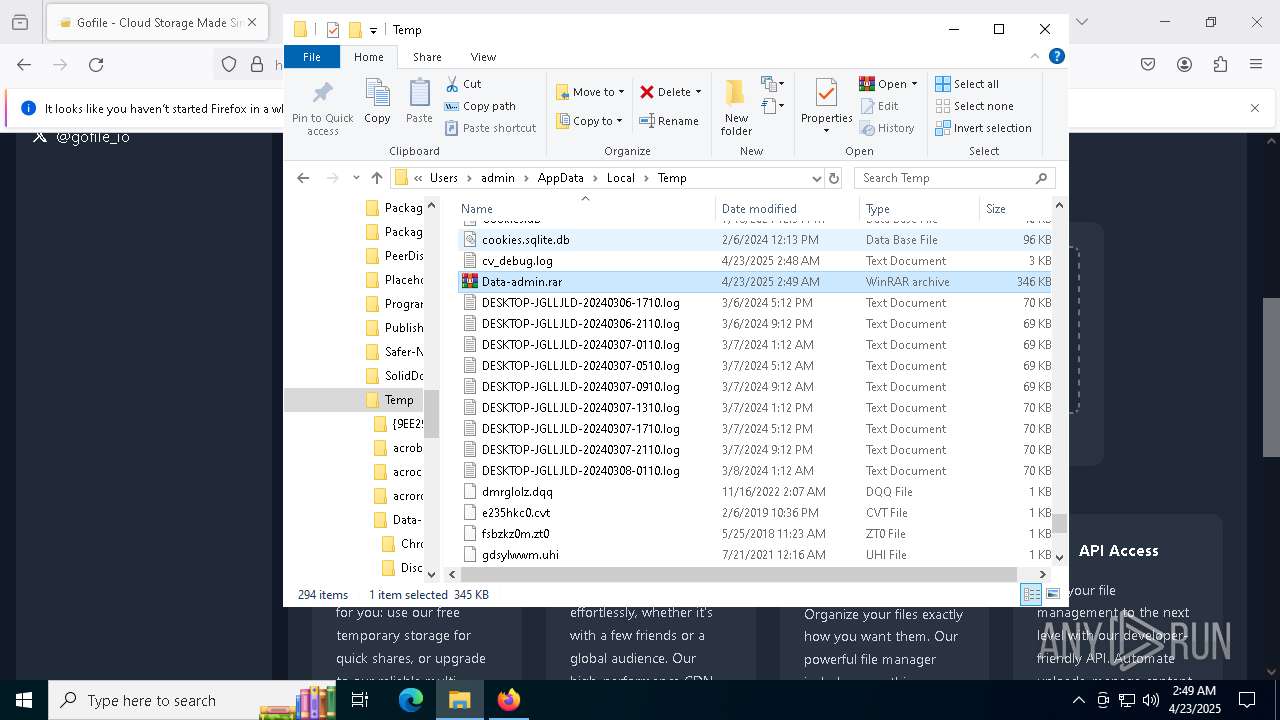1280x720 pixels.
Task: Open the File menu tab
Action: pyautogui.click(x=312, y=57)
